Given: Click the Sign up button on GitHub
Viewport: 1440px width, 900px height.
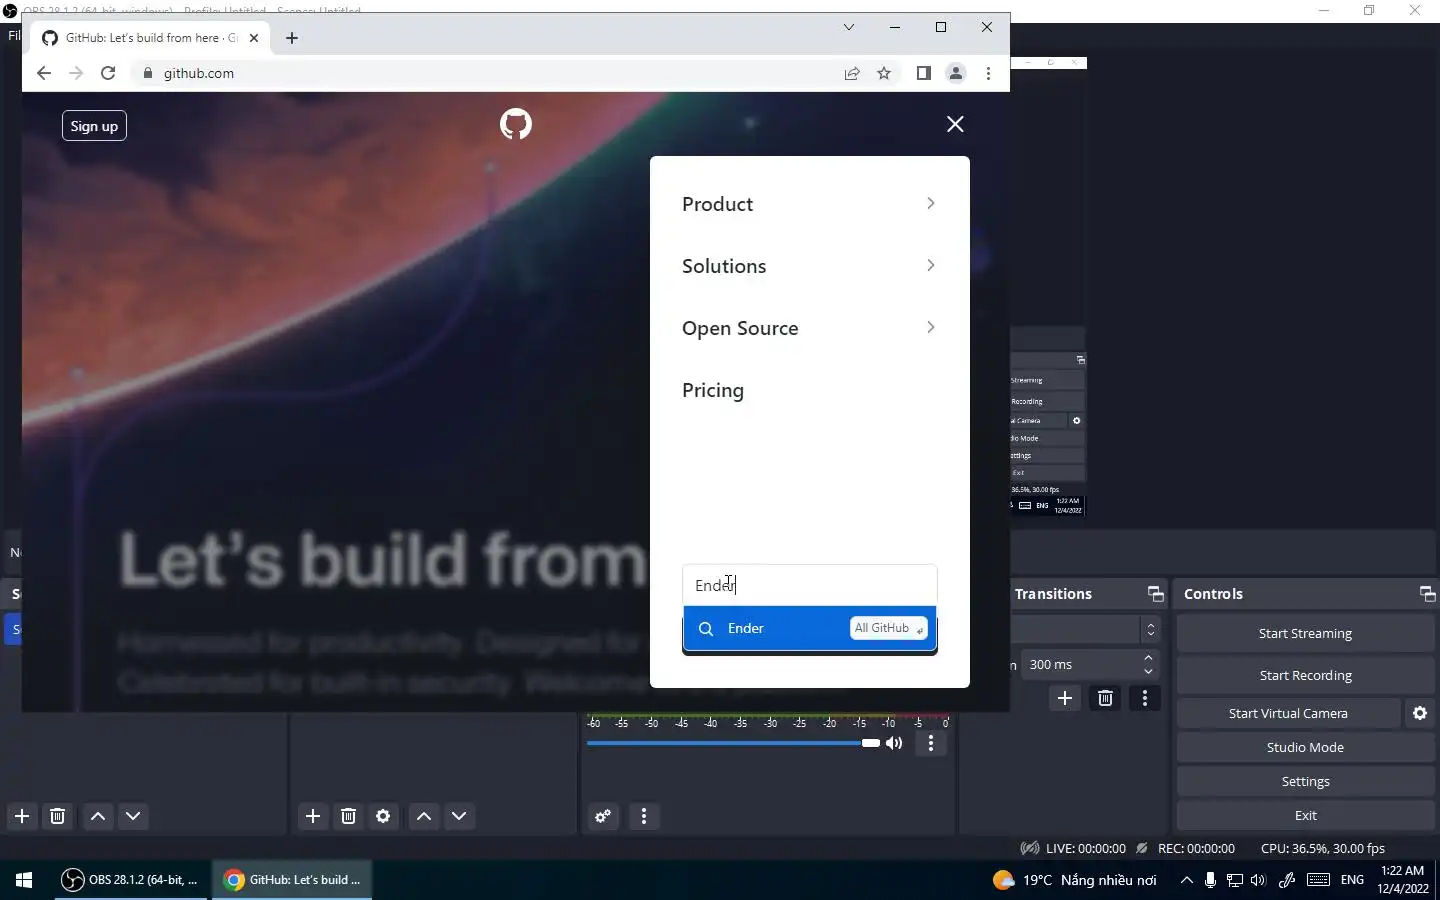Looking at the screenshot, I should pyautogui.click(x=94, y=126).
